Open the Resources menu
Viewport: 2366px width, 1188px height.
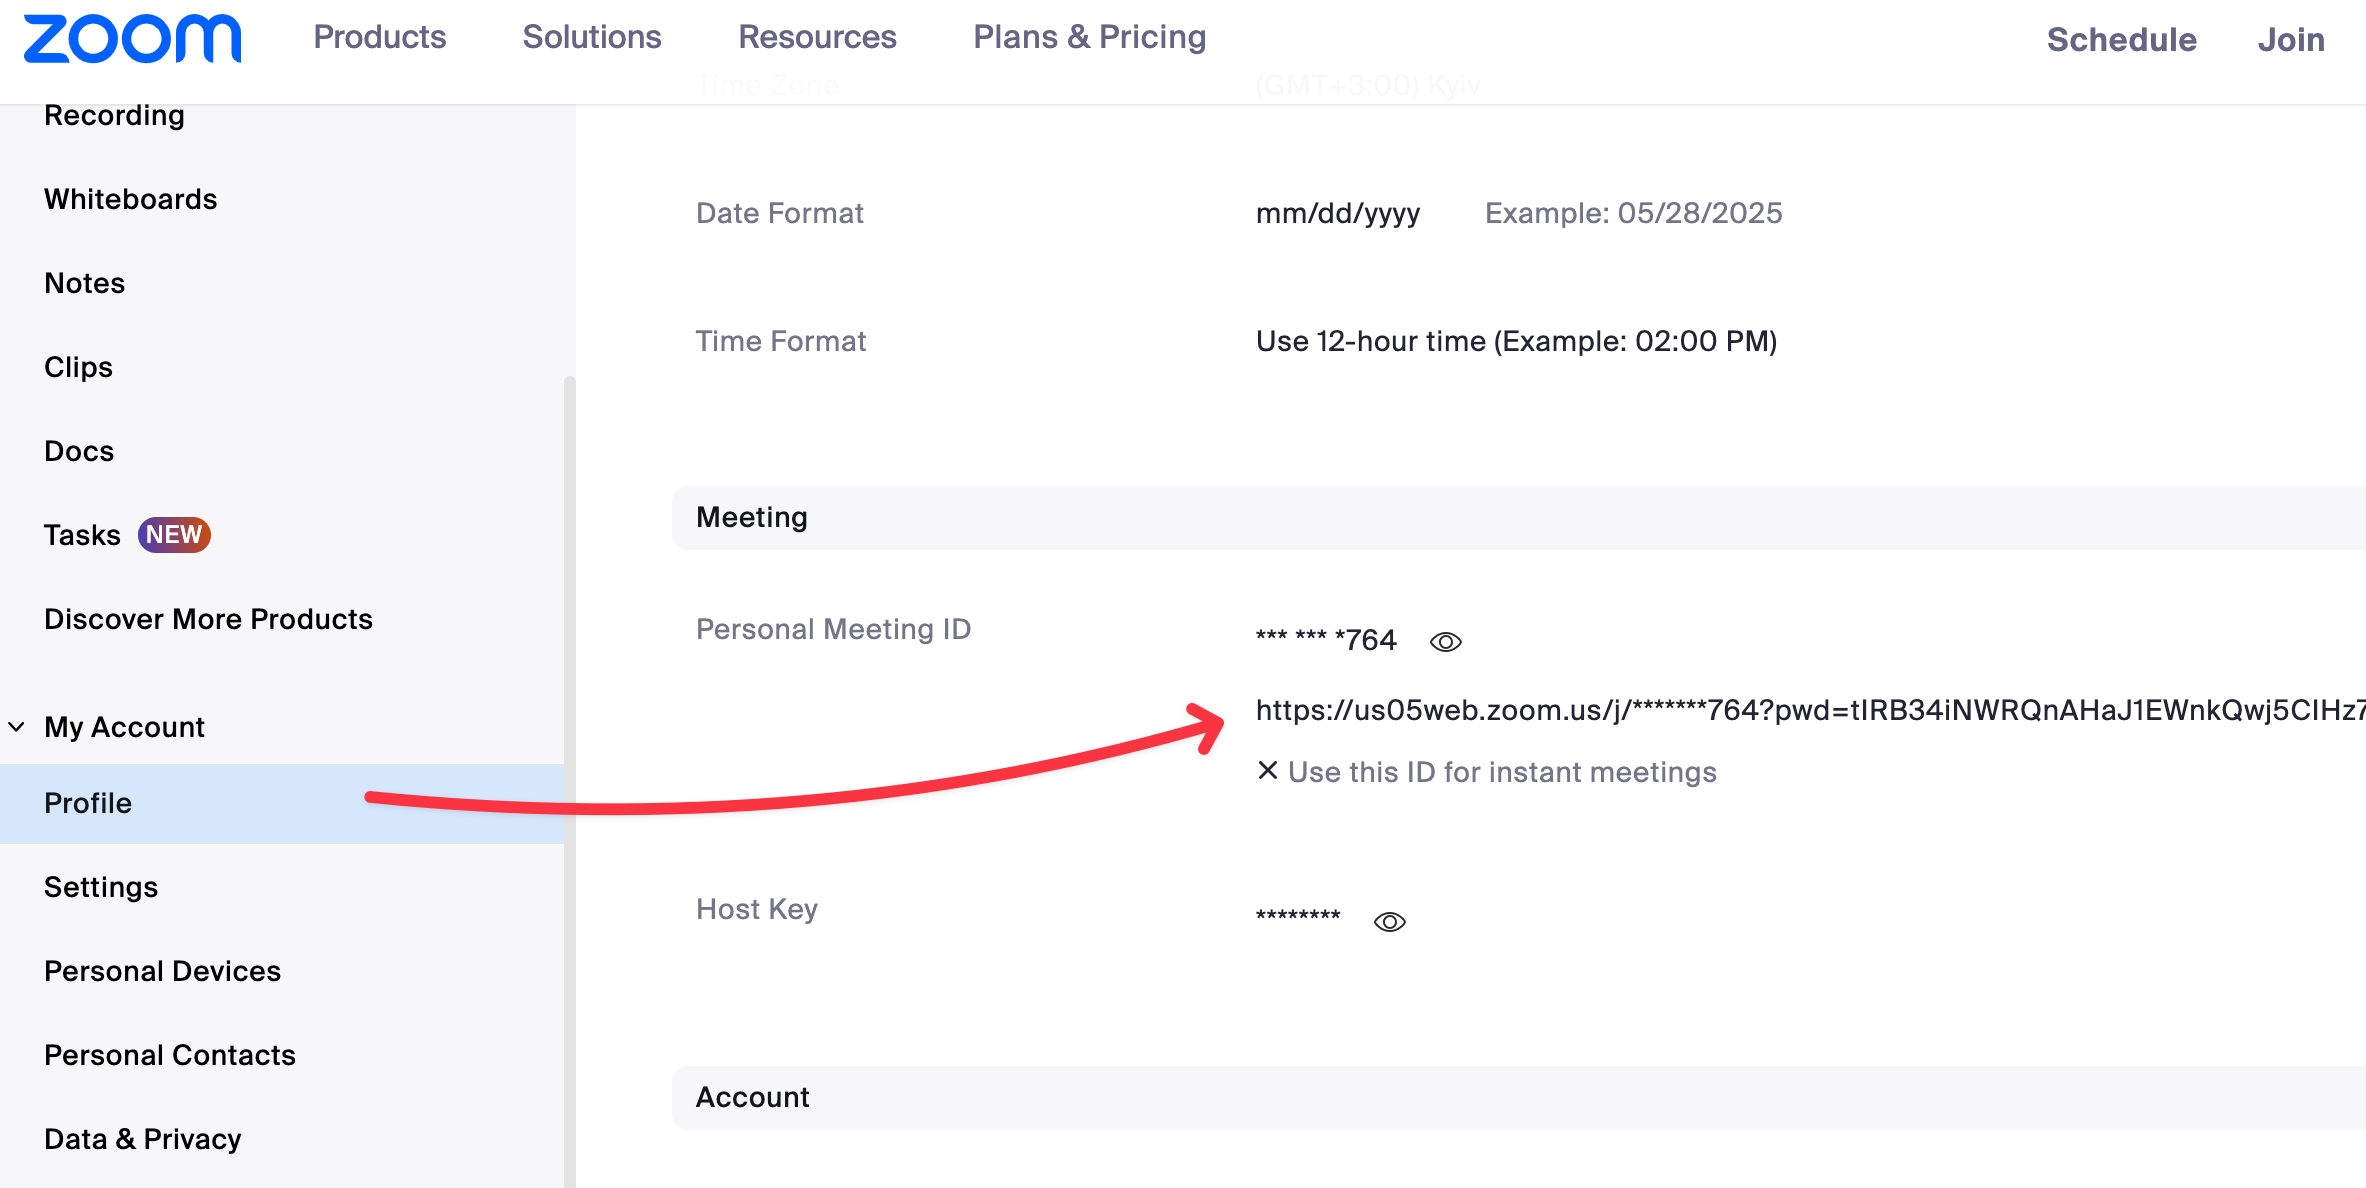click(817, 37)
